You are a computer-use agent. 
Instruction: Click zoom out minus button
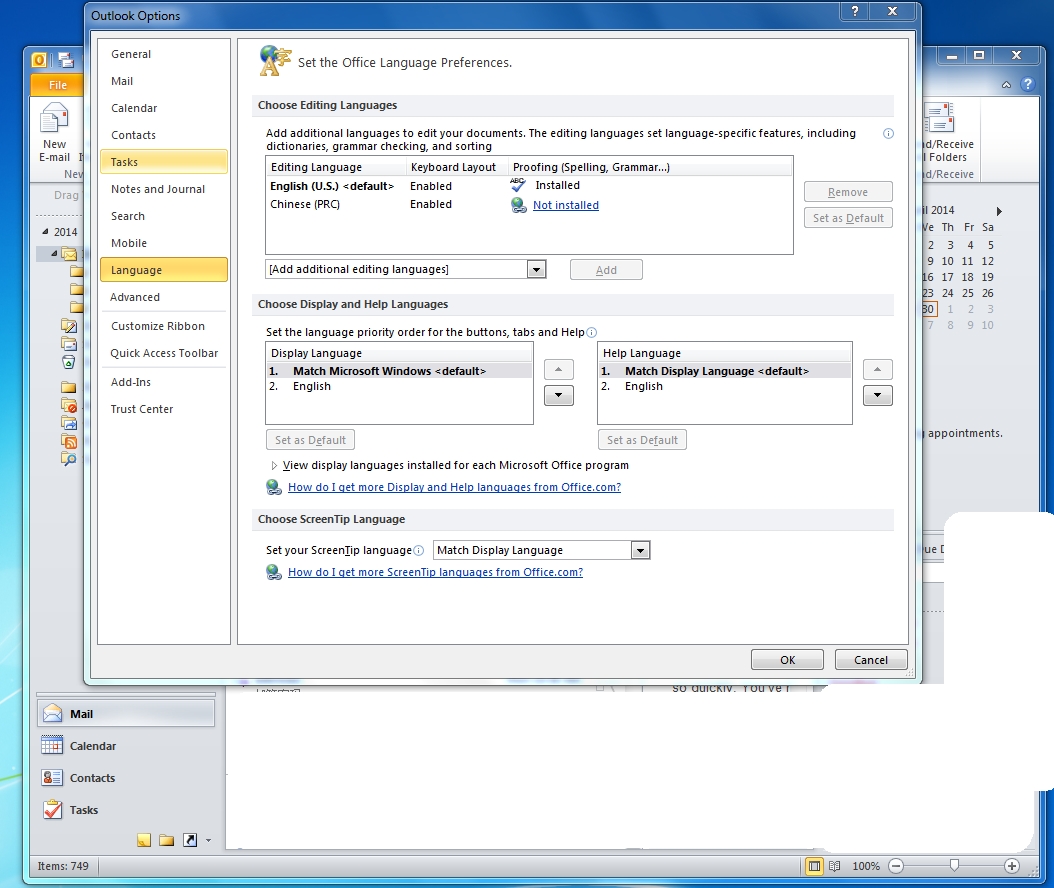click(895, 866)
